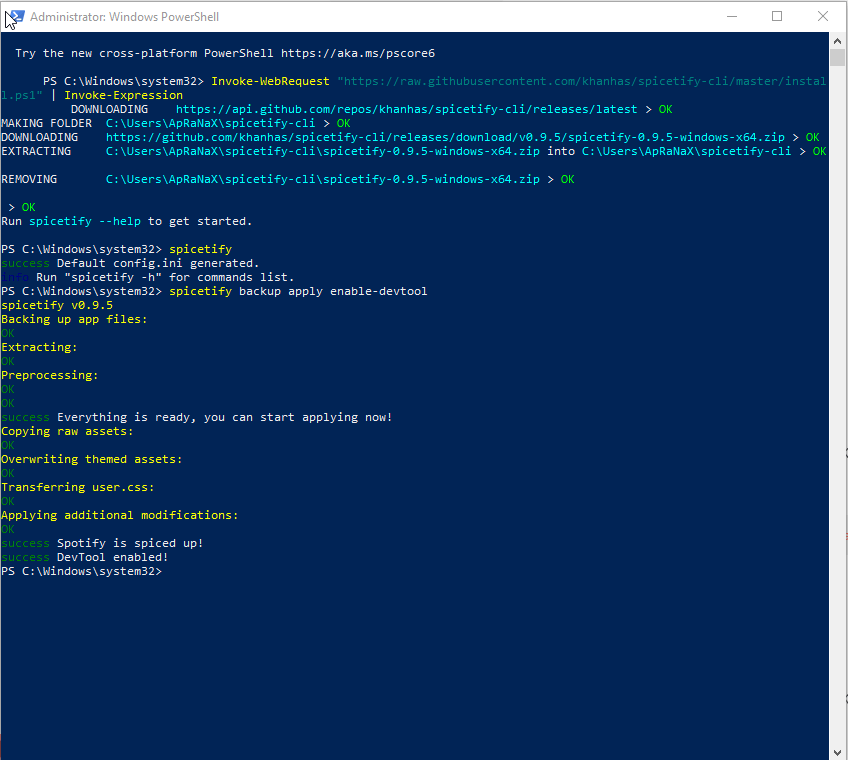
Task: Click the 'Preprocessing:' line
Action: tap(50, 375)
